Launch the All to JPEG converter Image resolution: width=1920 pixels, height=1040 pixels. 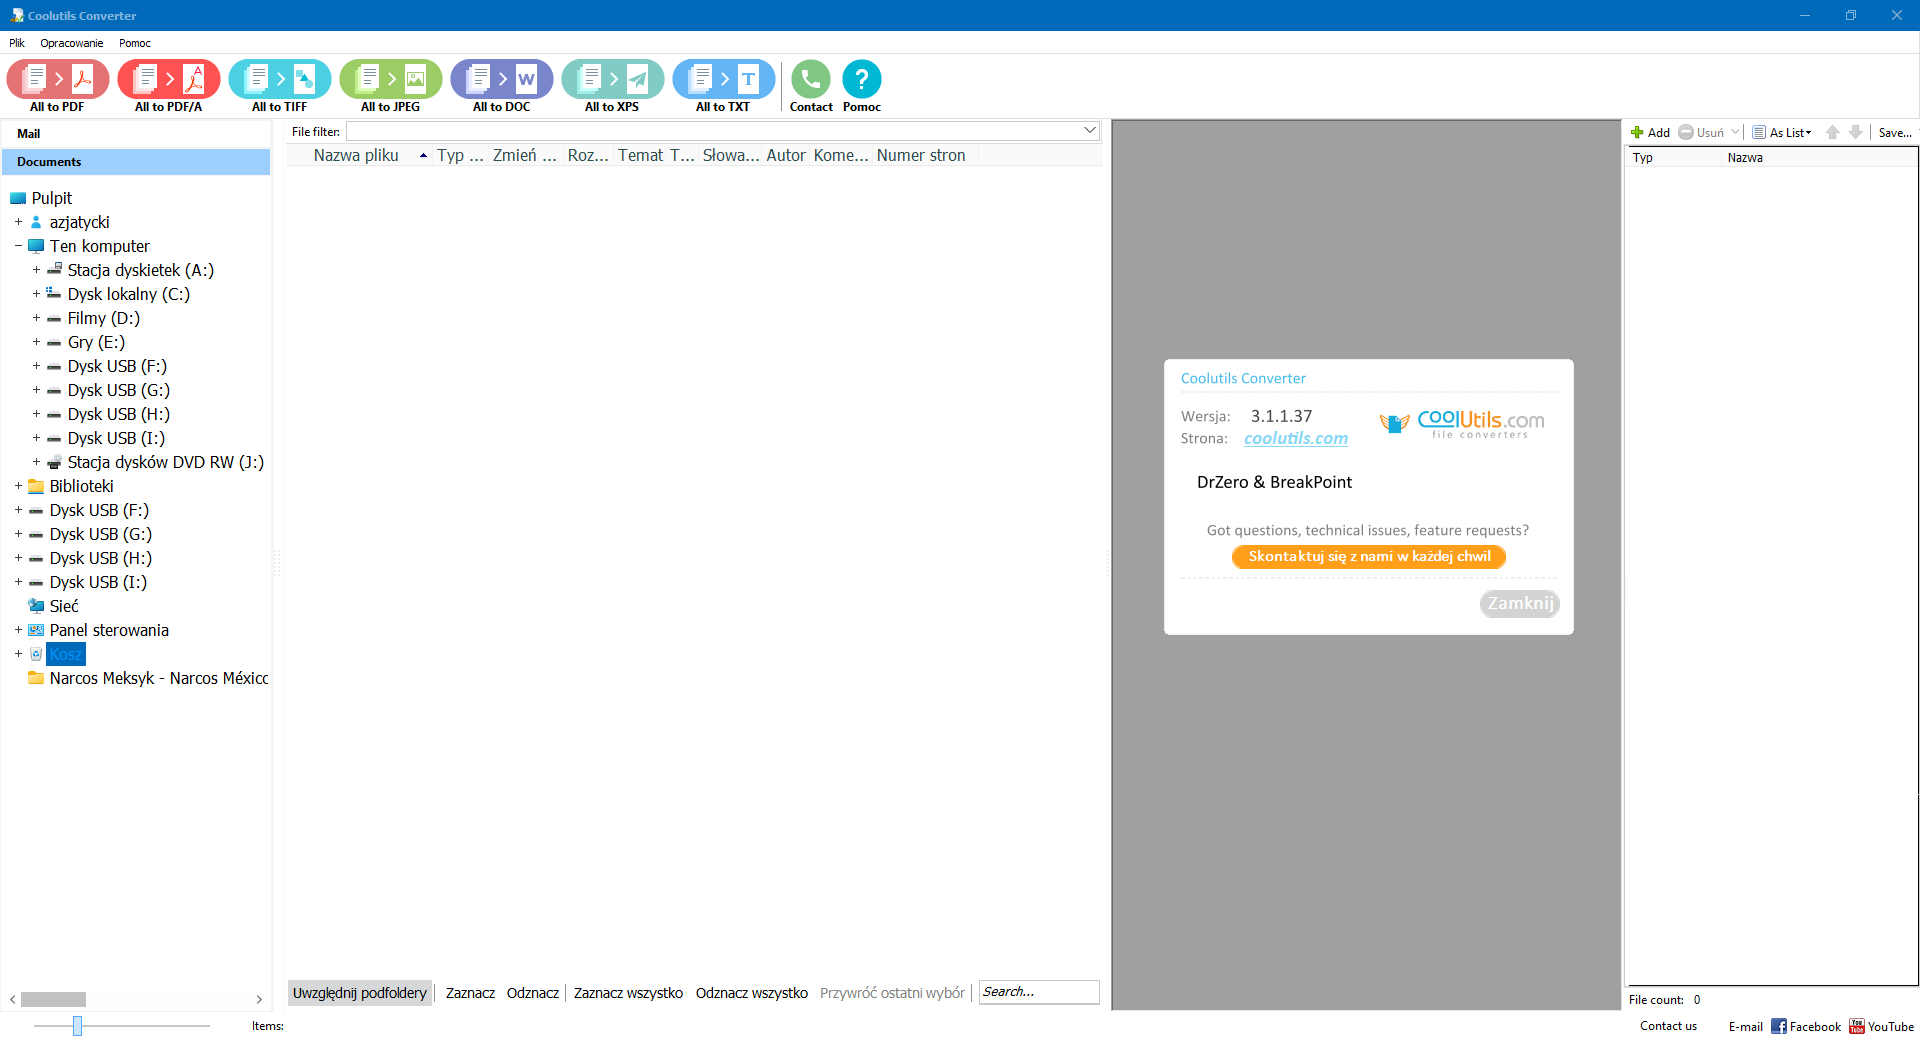click(391, 79)
